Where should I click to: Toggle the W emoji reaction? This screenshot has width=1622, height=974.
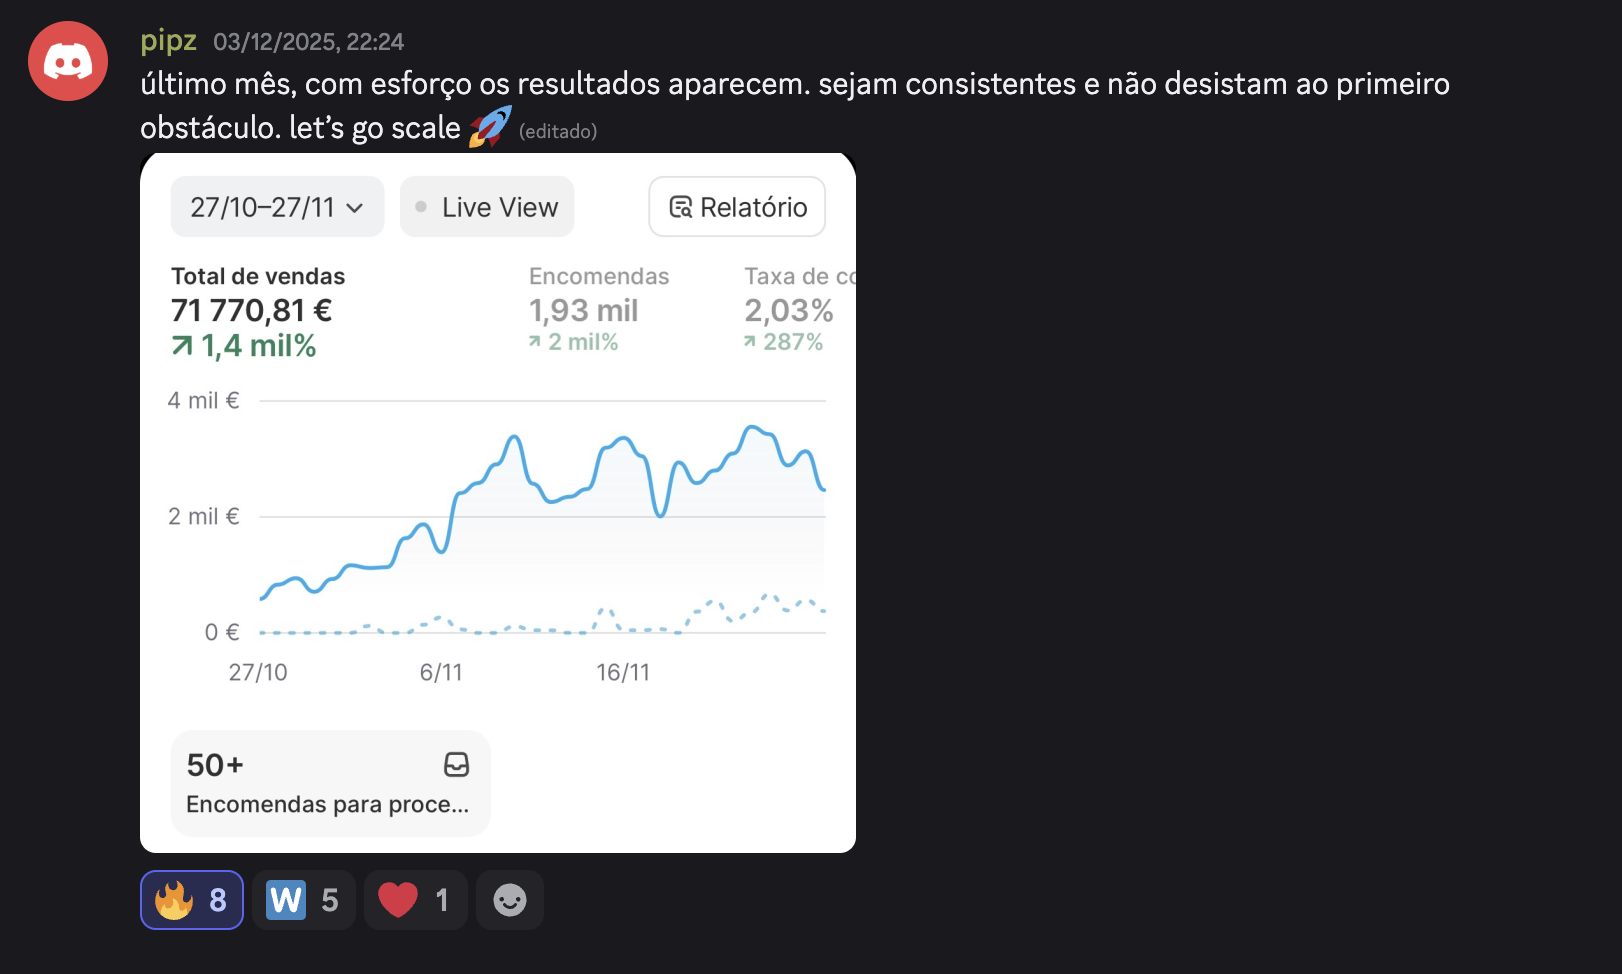coord(303,900)
